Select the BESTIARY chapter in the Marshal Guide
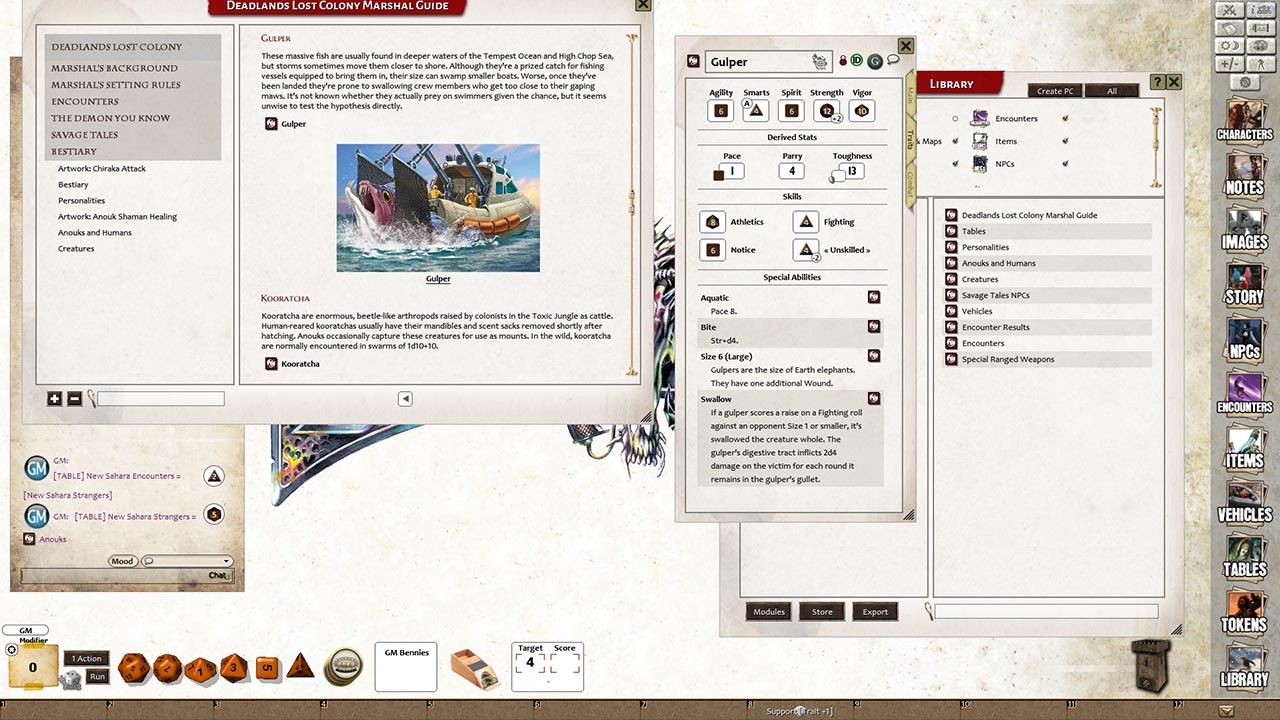The width and height of the screenshot is (1280, 720). point(75,151)
